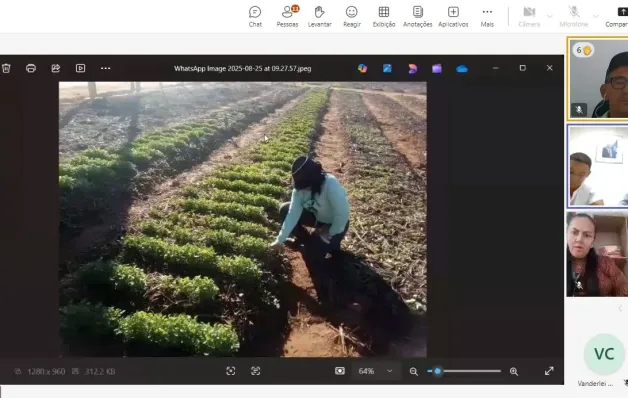Expand the camera options dropdown arrow
Image resolution: width=628 pixels, height=398 pixels.
(550, 16)
